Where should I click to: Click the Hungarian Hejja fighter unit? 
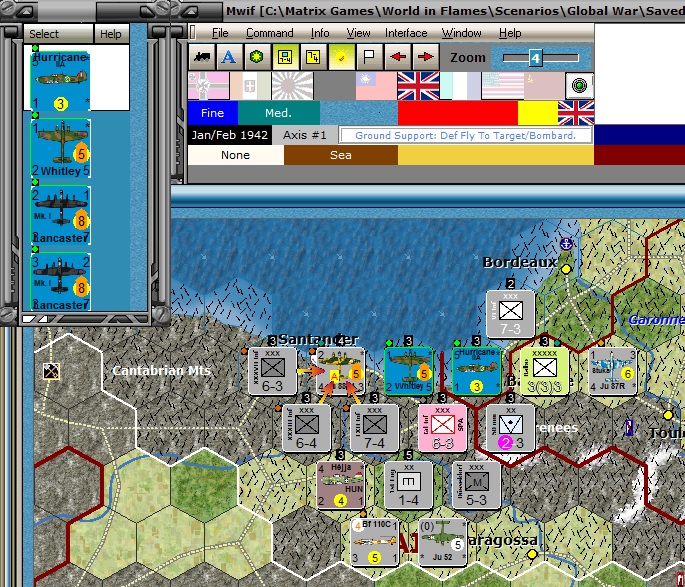(x=341, y=485)
